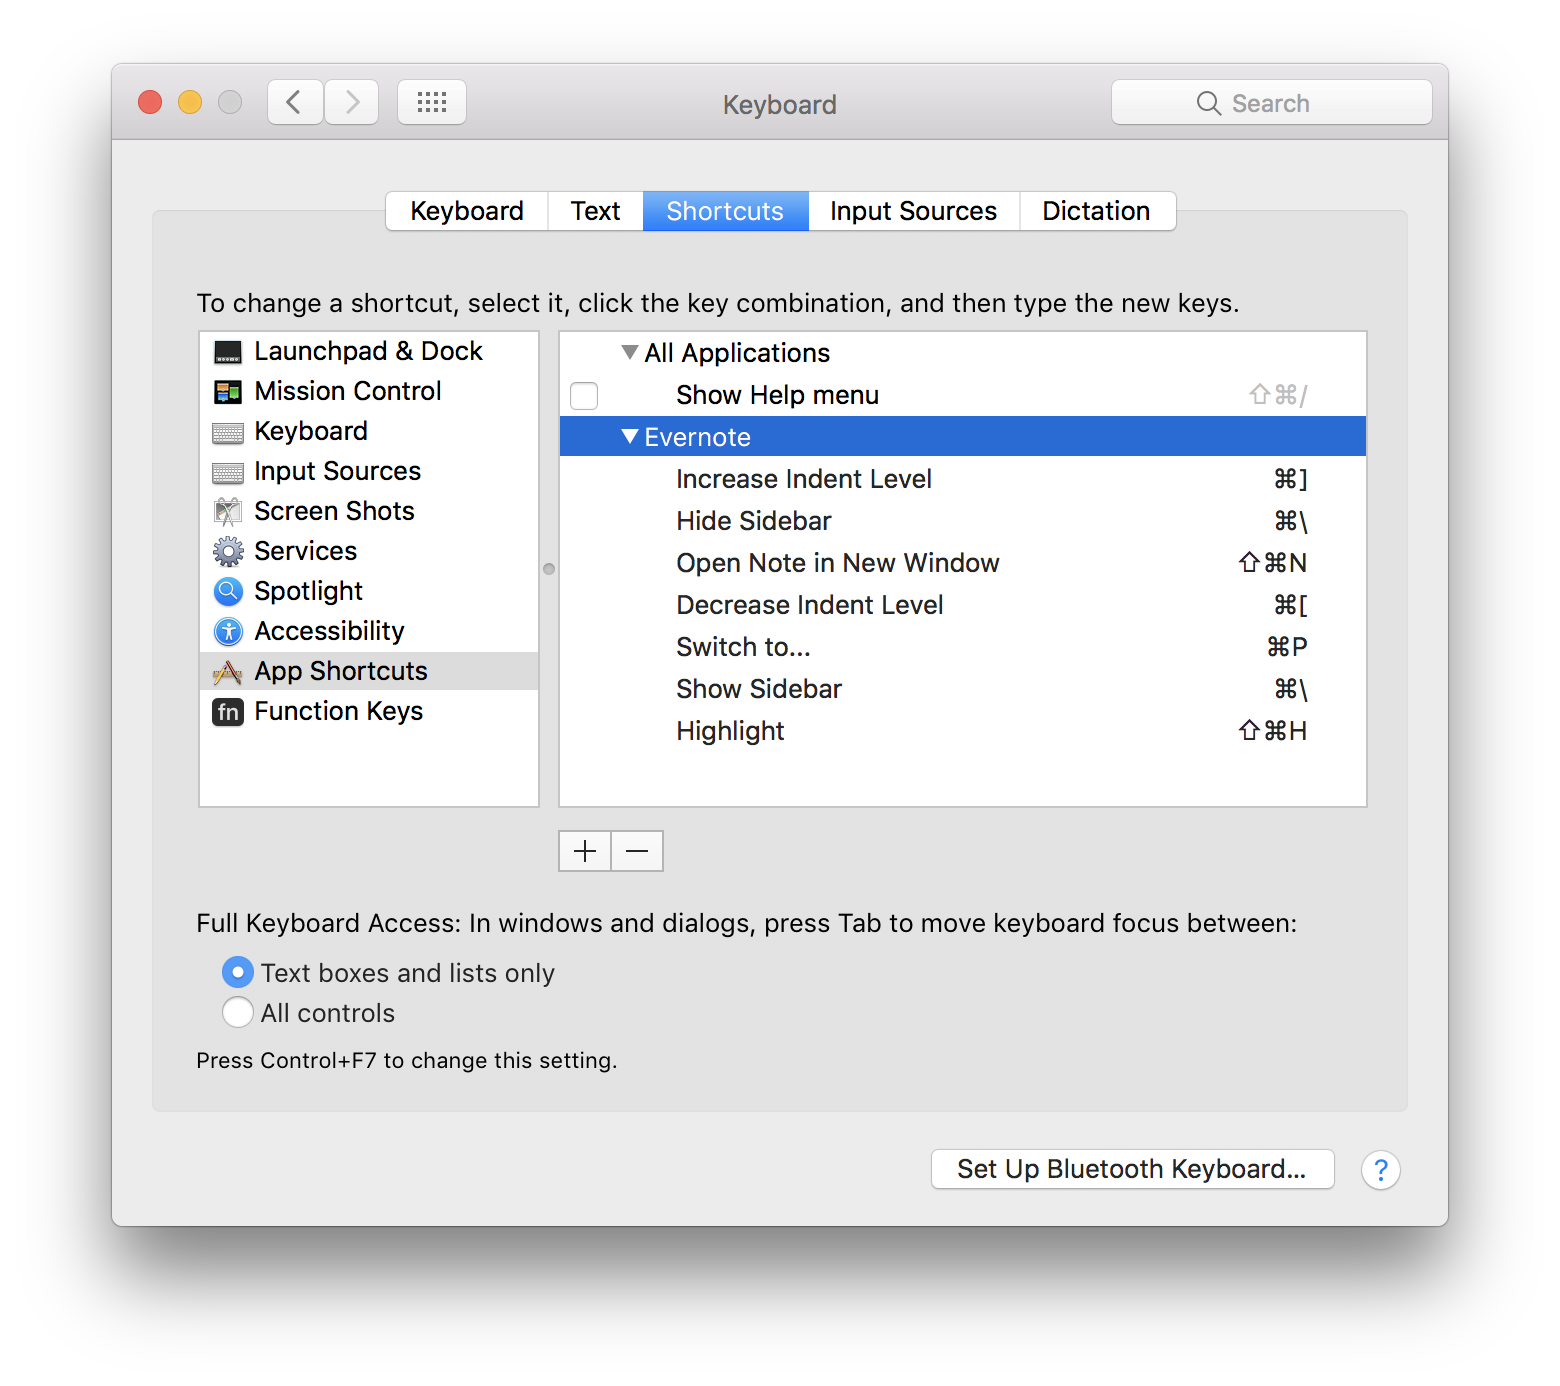Open help with the question mark button
The width and height of the screenshot is (1560, 1386).
[1381, 1170]
